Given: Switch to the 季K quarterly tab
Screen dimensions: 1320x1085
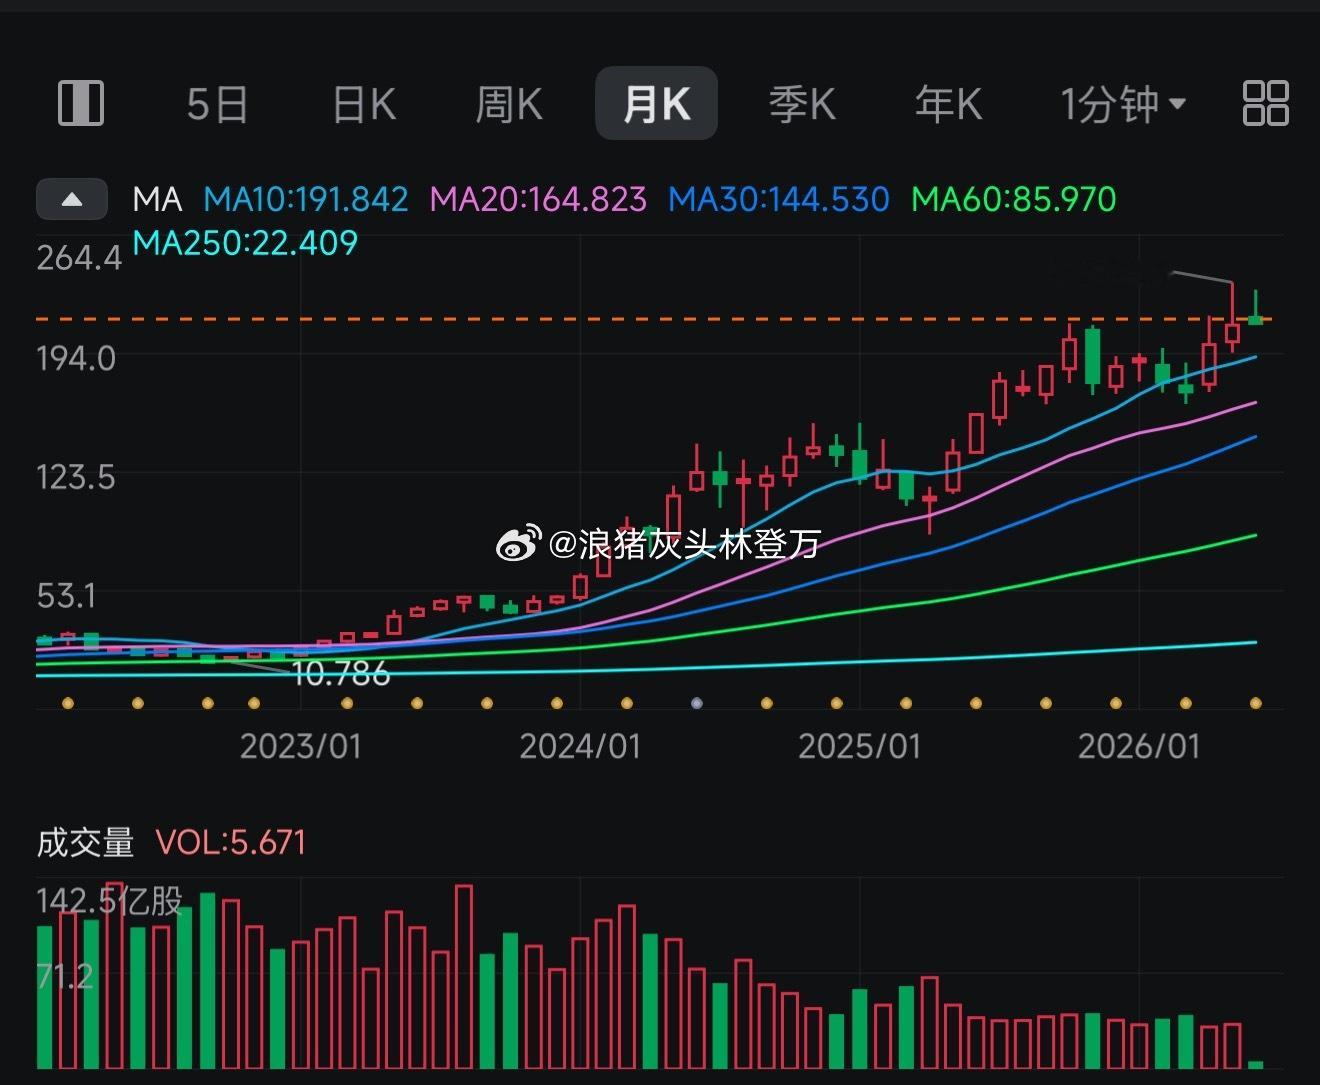Looking at the screenshot, I should pos(802,104).
